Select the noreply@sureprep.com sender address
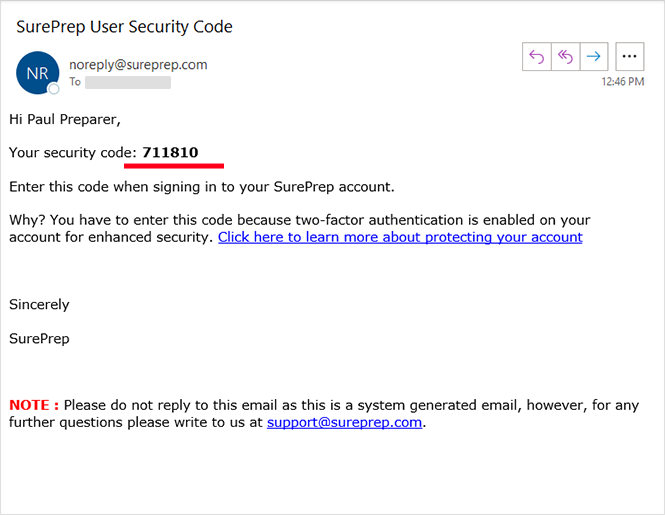Image resolution: width=665 pixels, height=515 pixels. coord(138,65)
